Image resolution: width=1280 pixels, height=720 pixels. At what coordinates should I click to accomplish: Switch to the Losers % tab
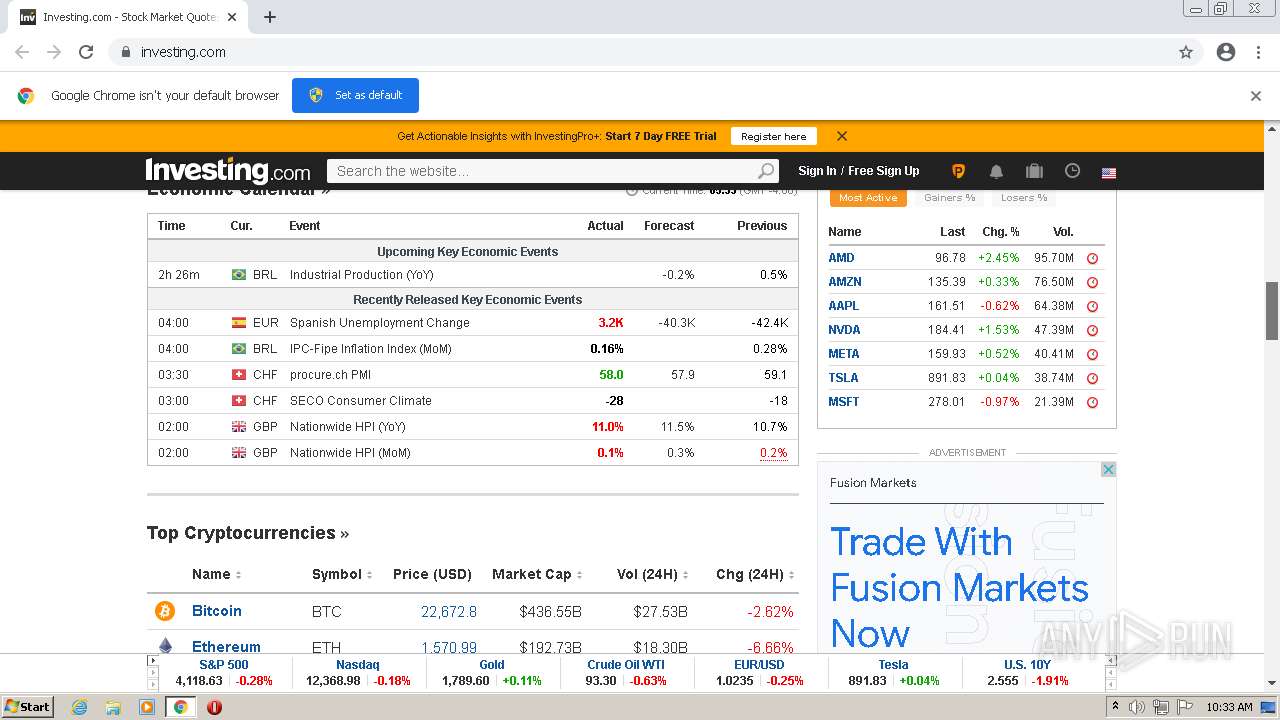point(1024,198)
